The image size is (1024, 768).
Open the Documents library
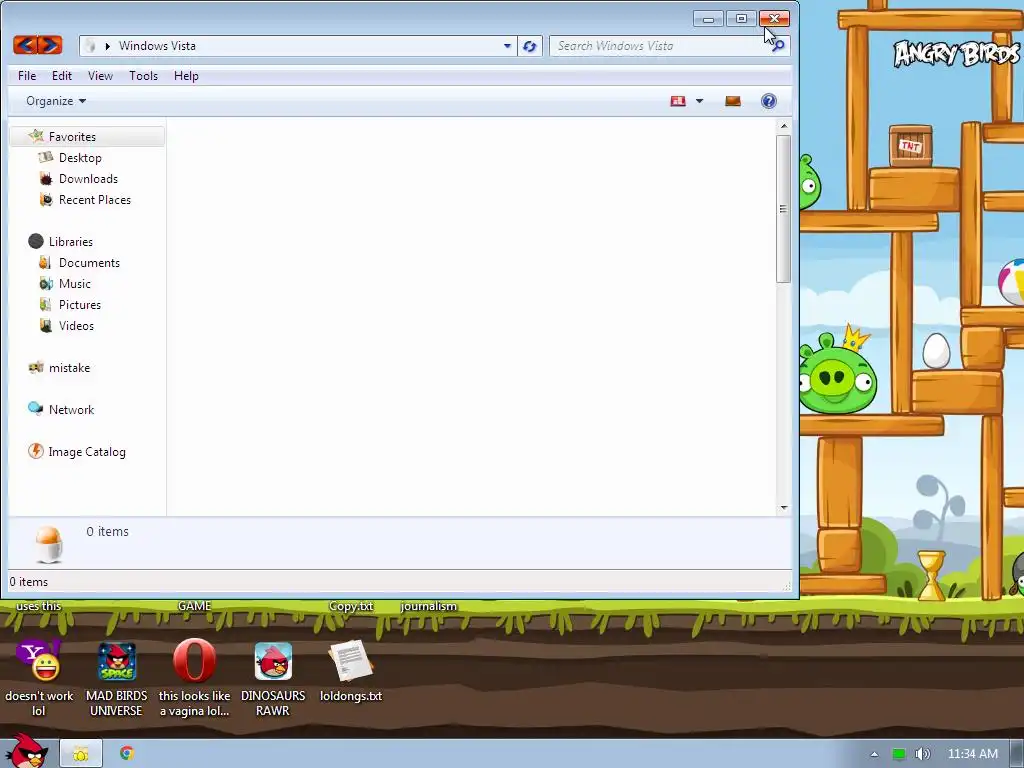[89, 263]
